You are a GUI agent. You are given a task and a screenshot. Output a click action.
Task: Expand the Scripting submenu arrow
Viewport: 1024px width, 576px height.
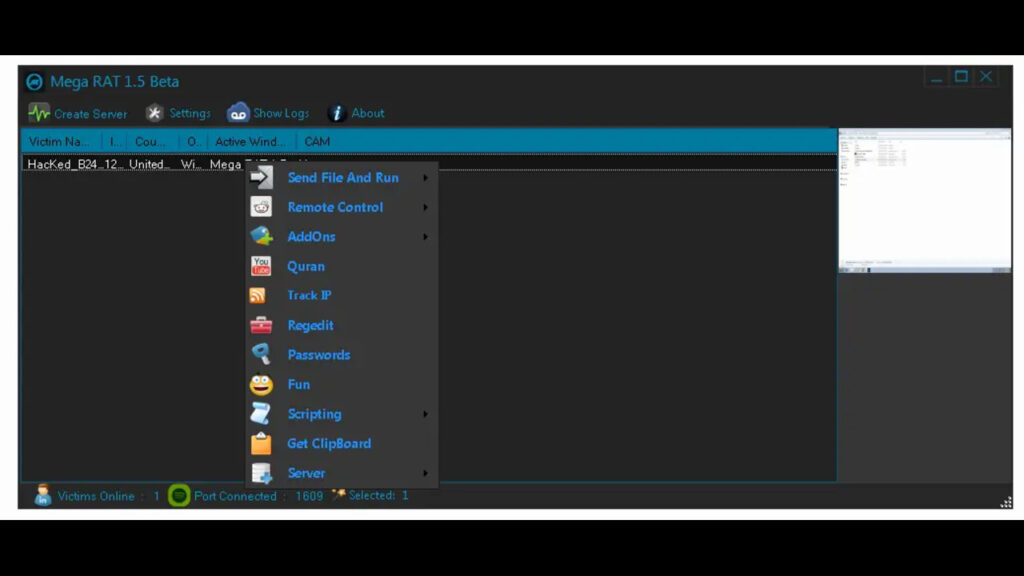click(x=425, y=414)
